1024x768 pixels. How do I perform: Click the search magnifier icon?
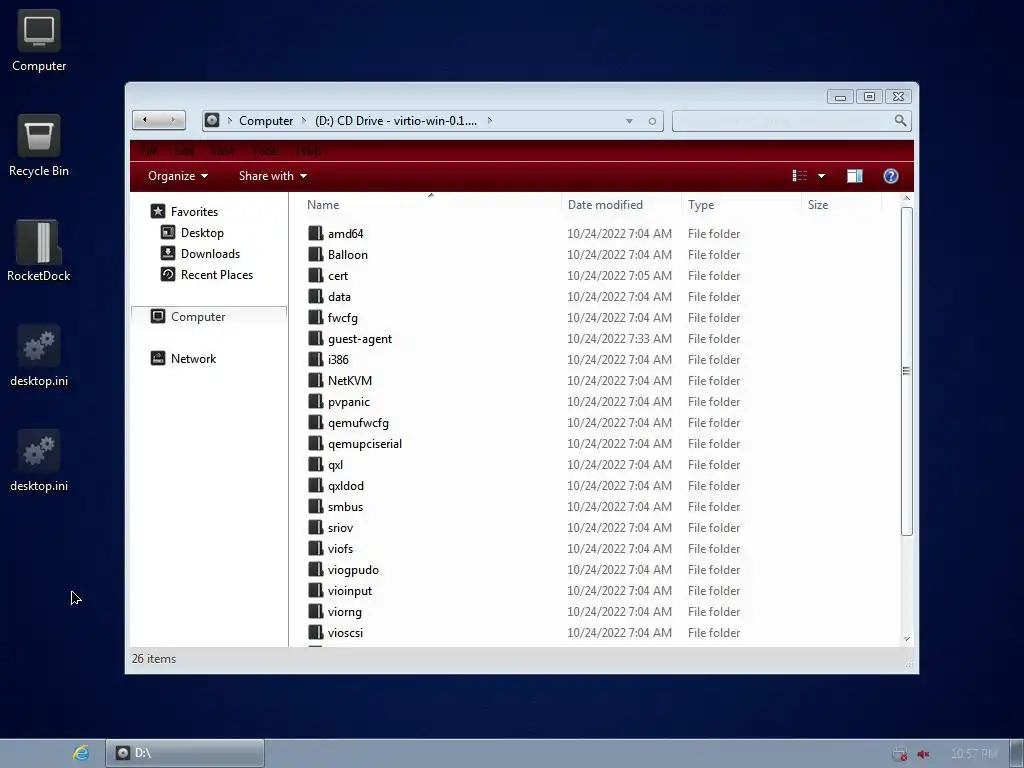coord(901,121)
